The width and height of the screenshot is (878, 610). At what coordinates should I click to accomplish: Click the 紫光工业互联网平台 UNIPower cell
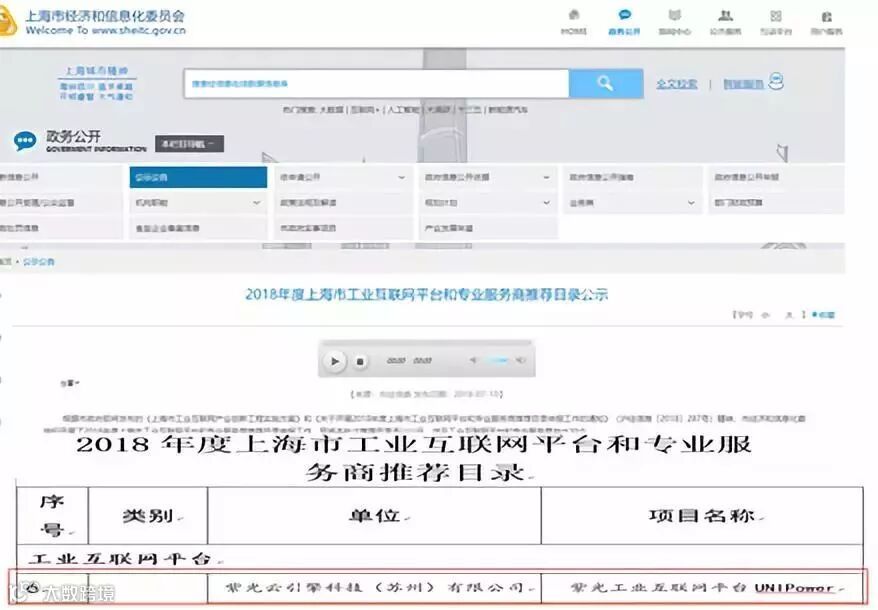coord(702,588)
